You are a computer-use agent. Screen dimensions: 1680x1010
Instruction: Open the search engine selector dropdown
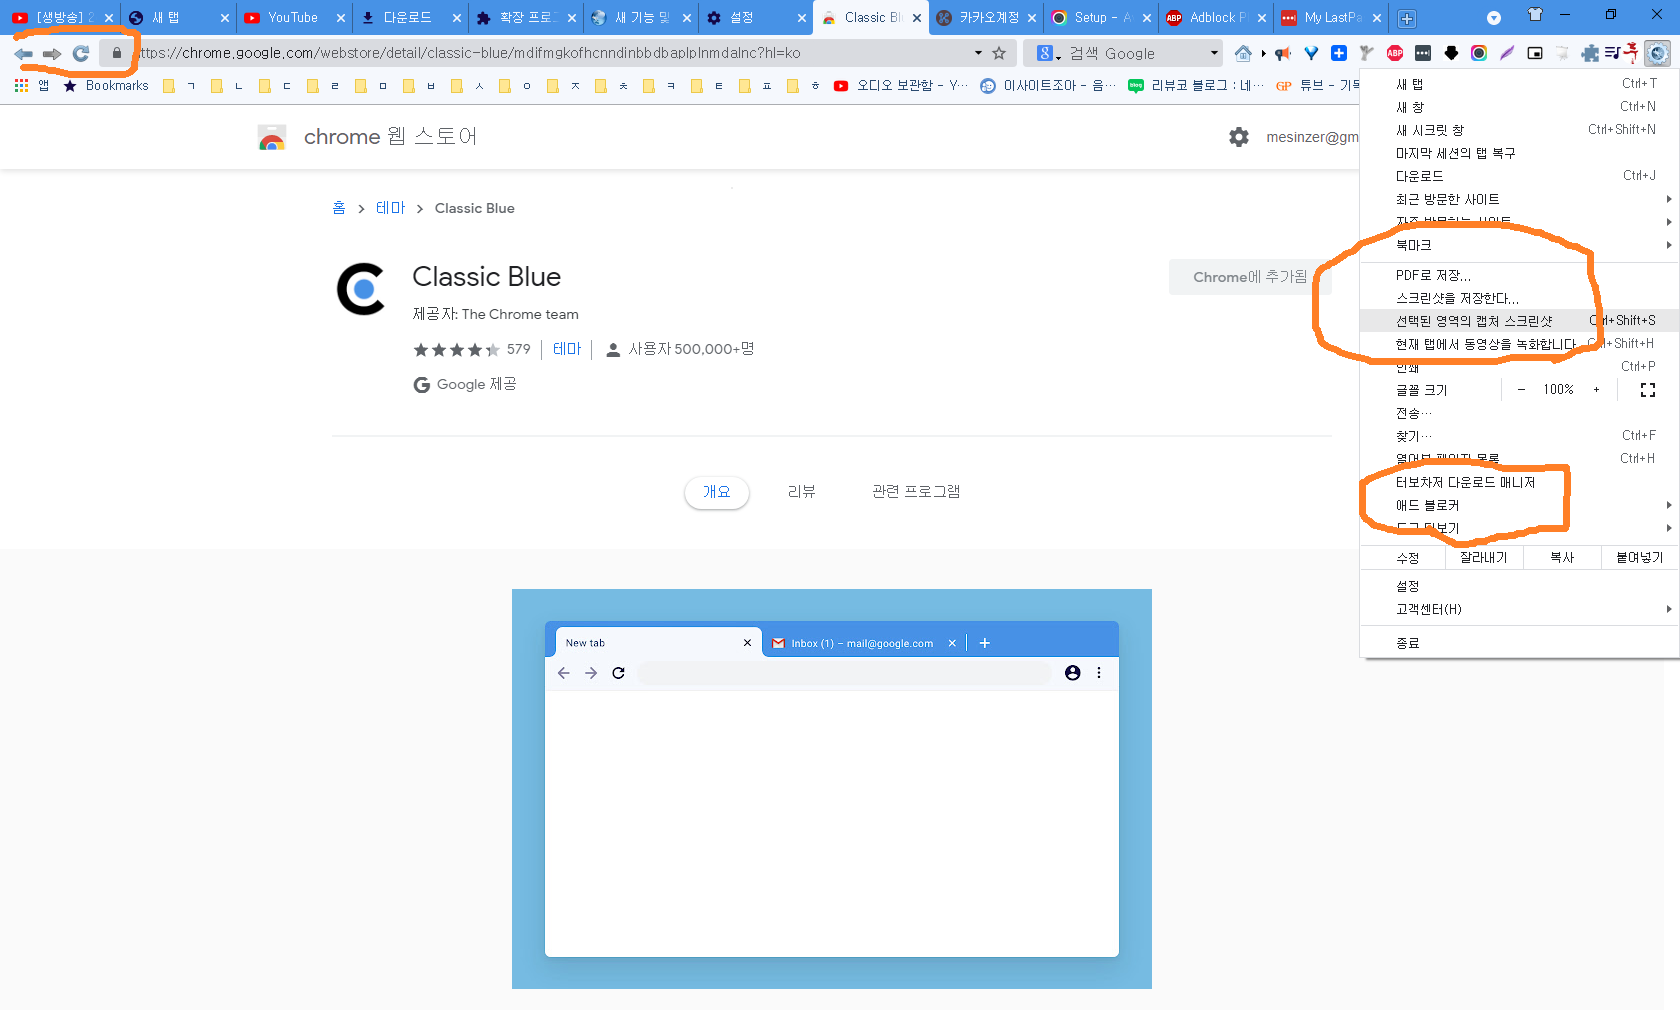pos(1047,53)
